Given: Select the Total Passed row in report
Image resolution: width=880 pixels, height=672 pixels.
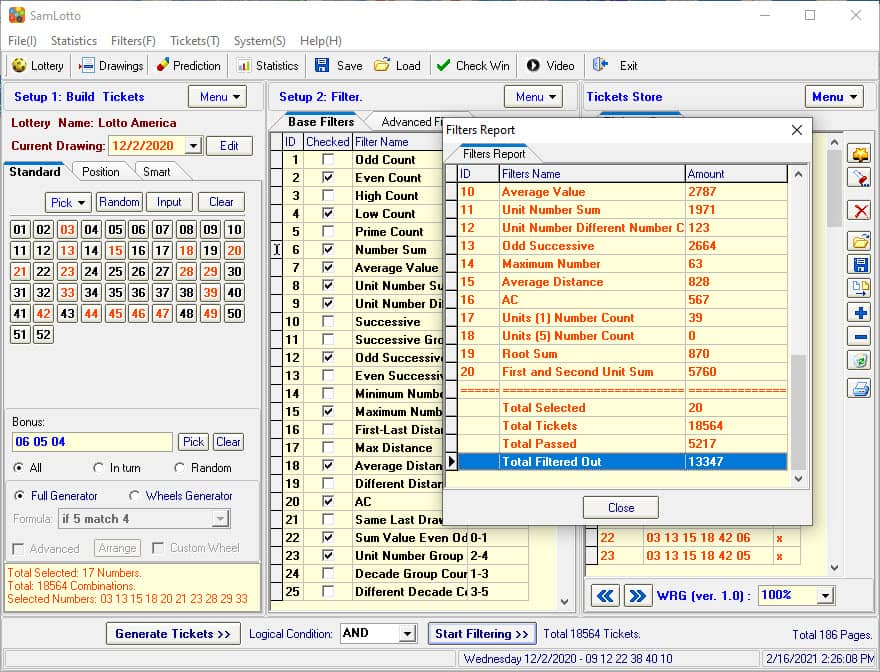Looking at the screenshot, I should coord(623,444).
